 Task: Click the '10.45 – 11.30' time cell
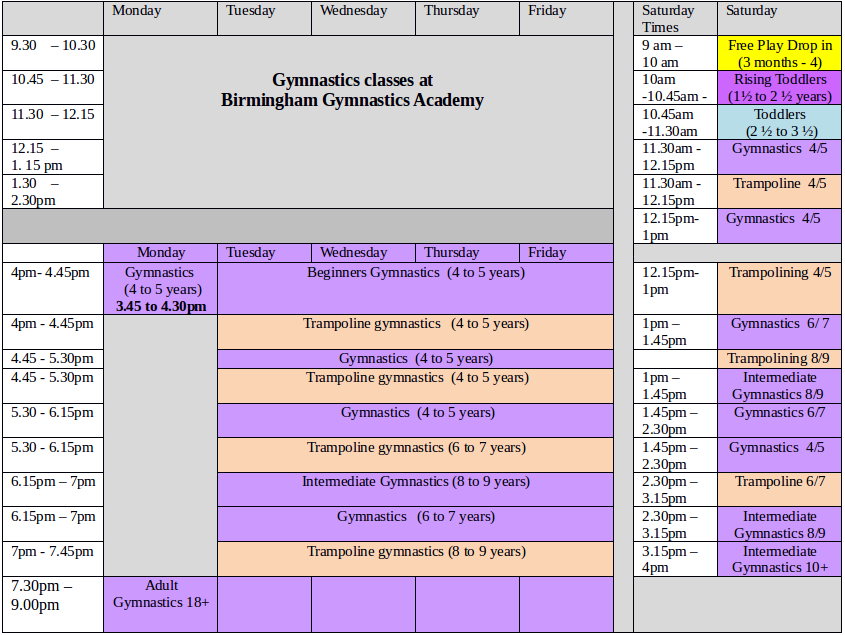pos(53,87)
